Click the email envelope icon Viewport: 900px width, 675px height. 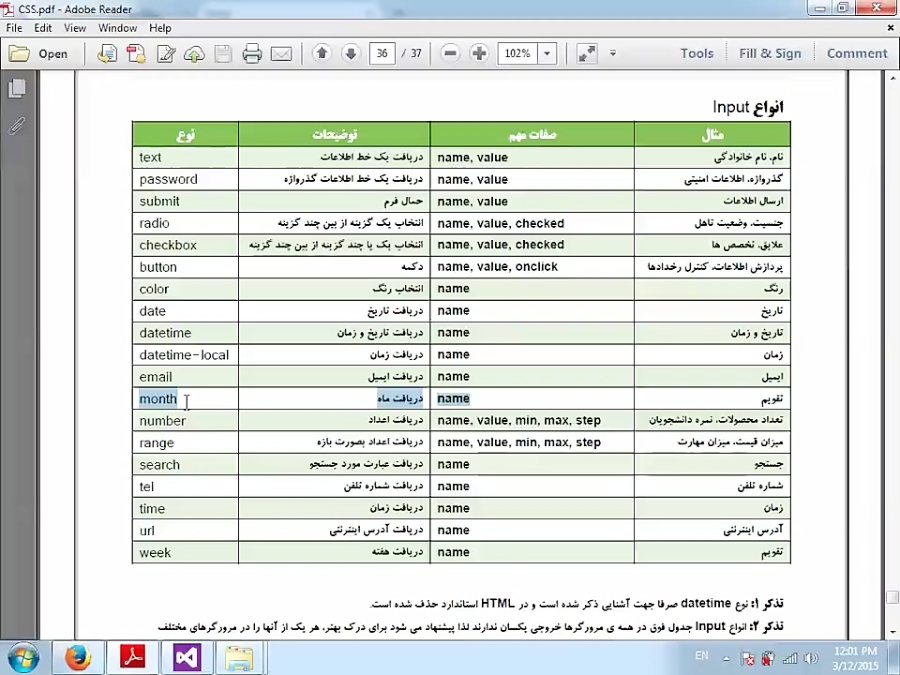tap(281, 54)
